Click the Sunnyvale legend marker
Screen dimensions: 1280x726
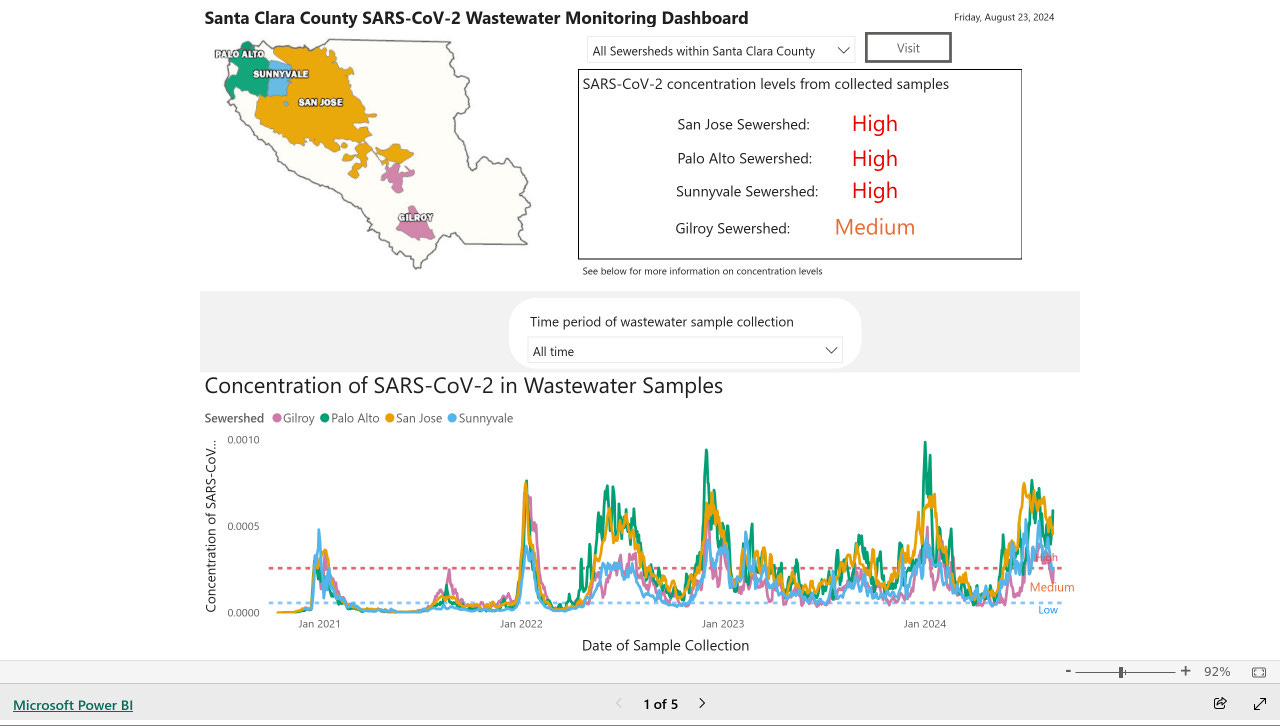452,419
